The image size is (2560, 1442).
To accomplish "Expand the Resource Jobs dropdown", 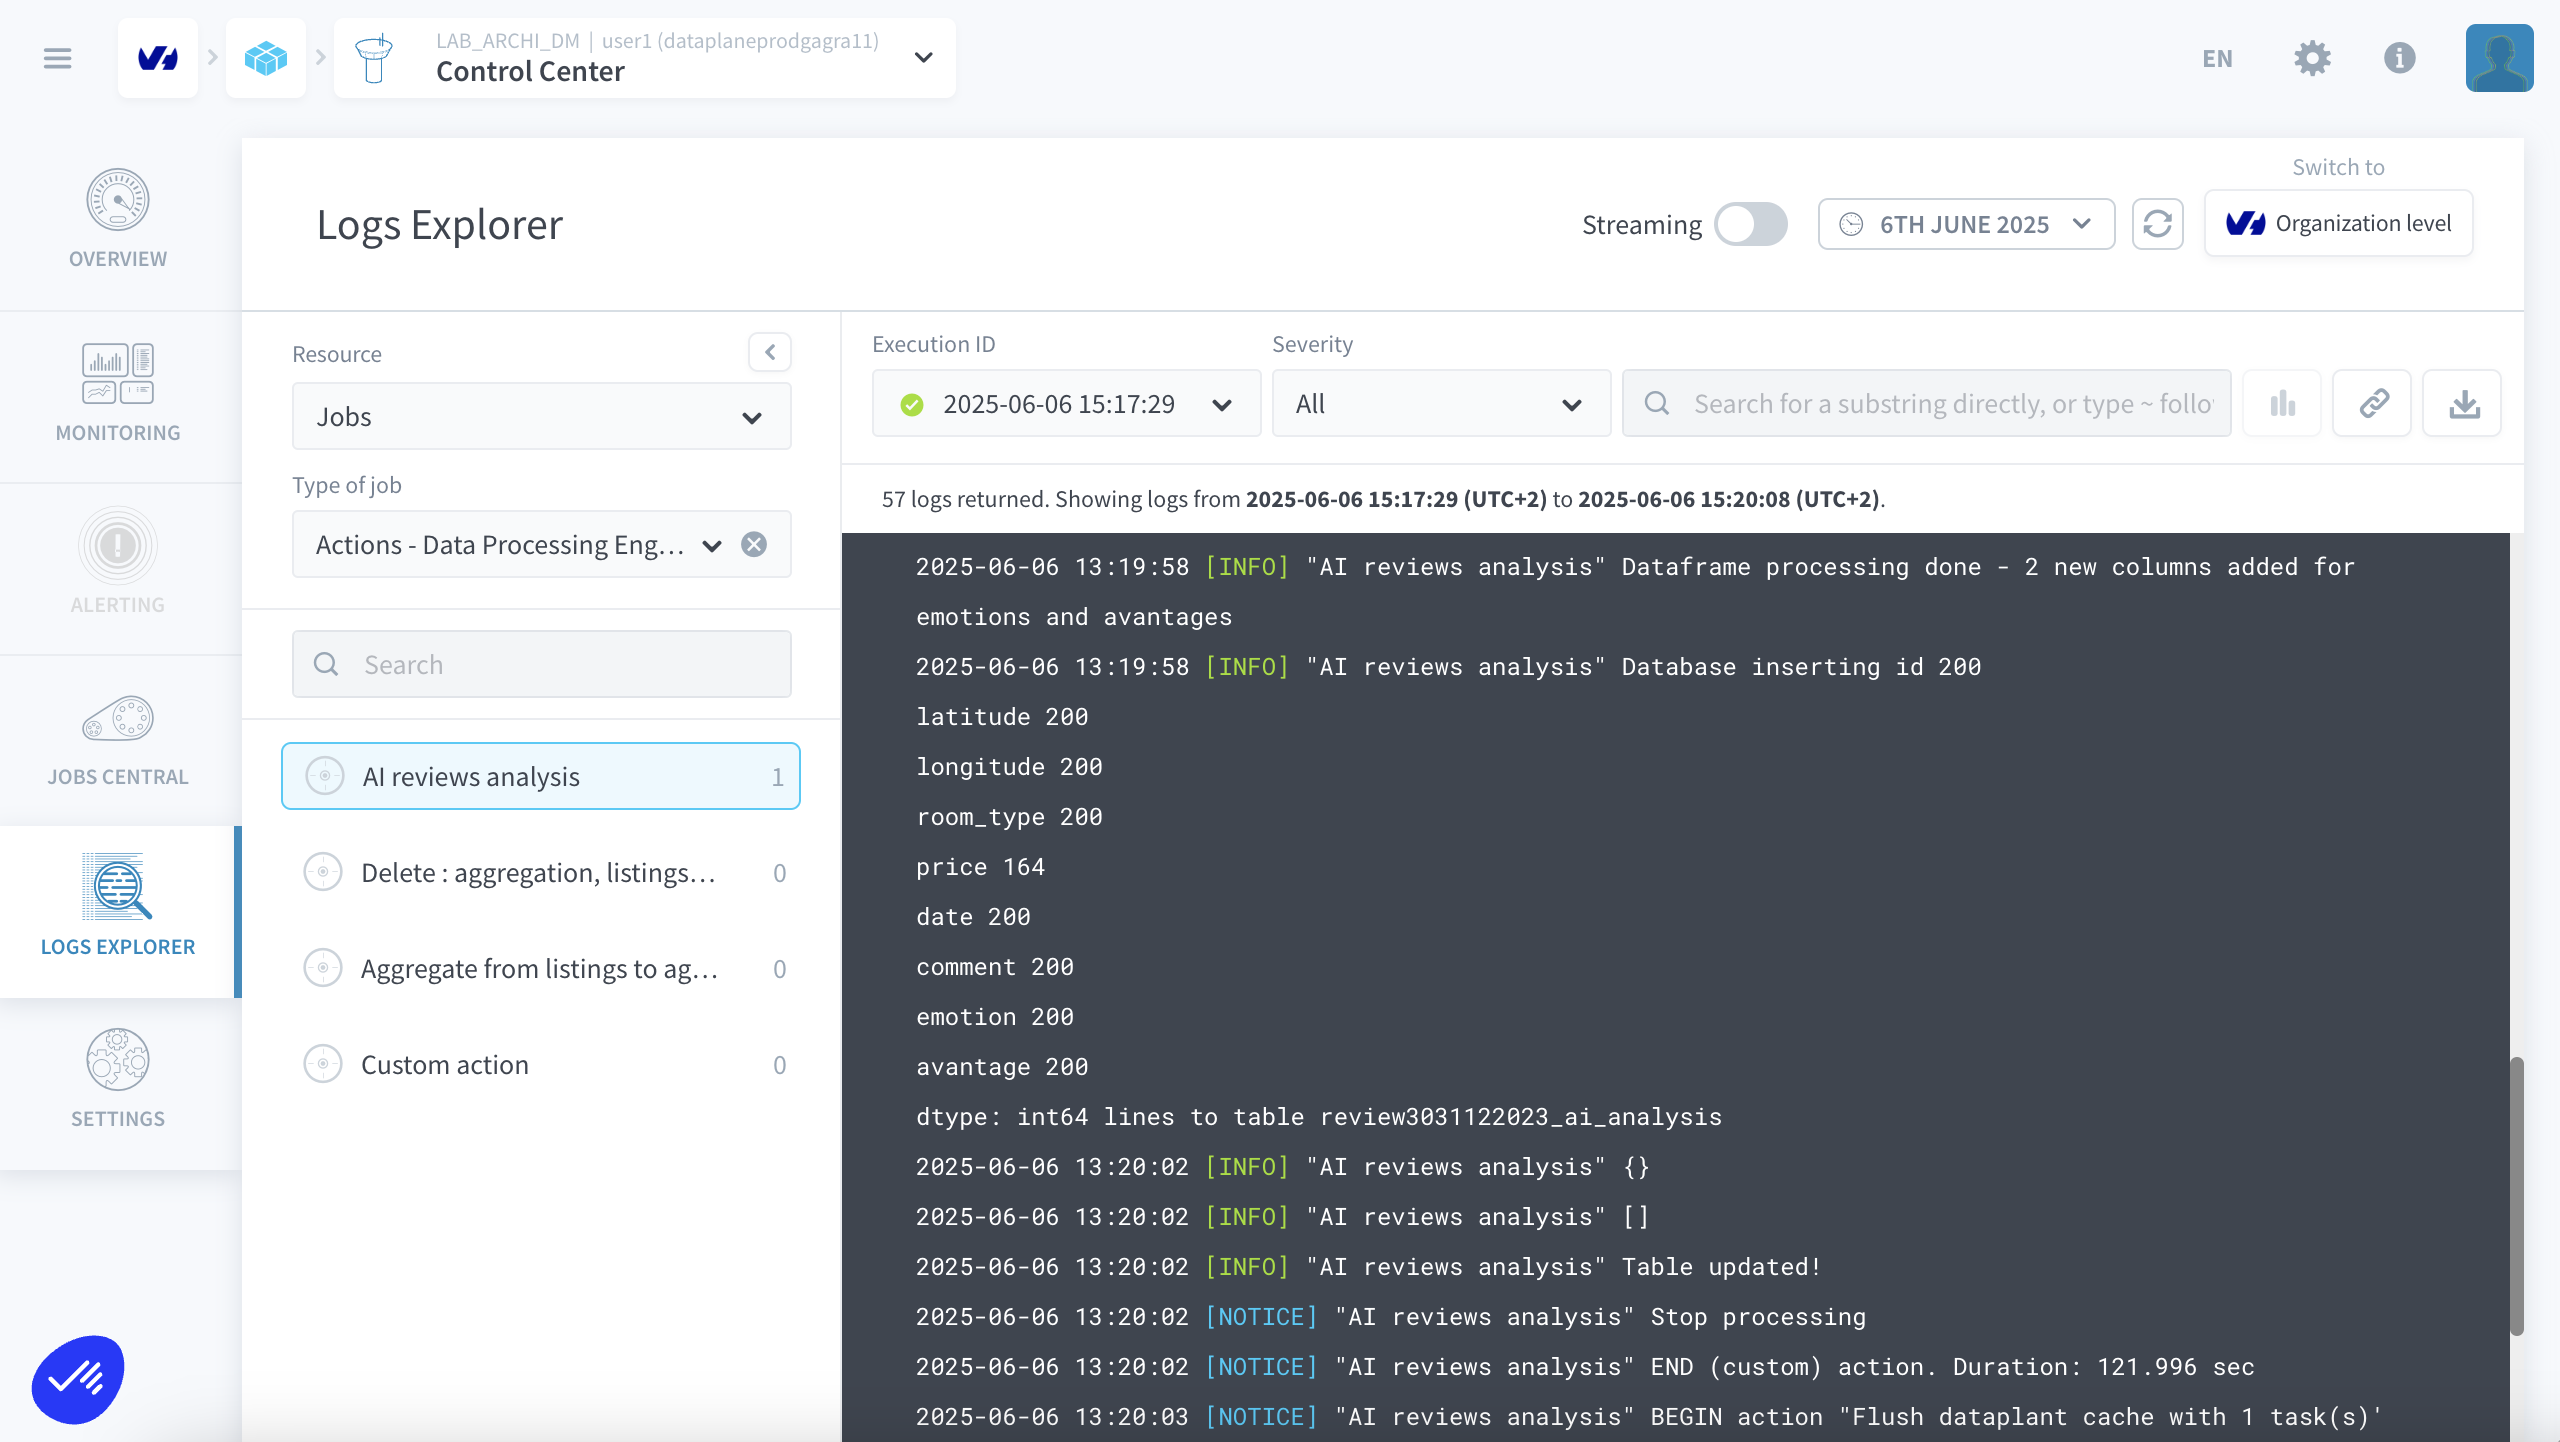I will coord(541,416).
